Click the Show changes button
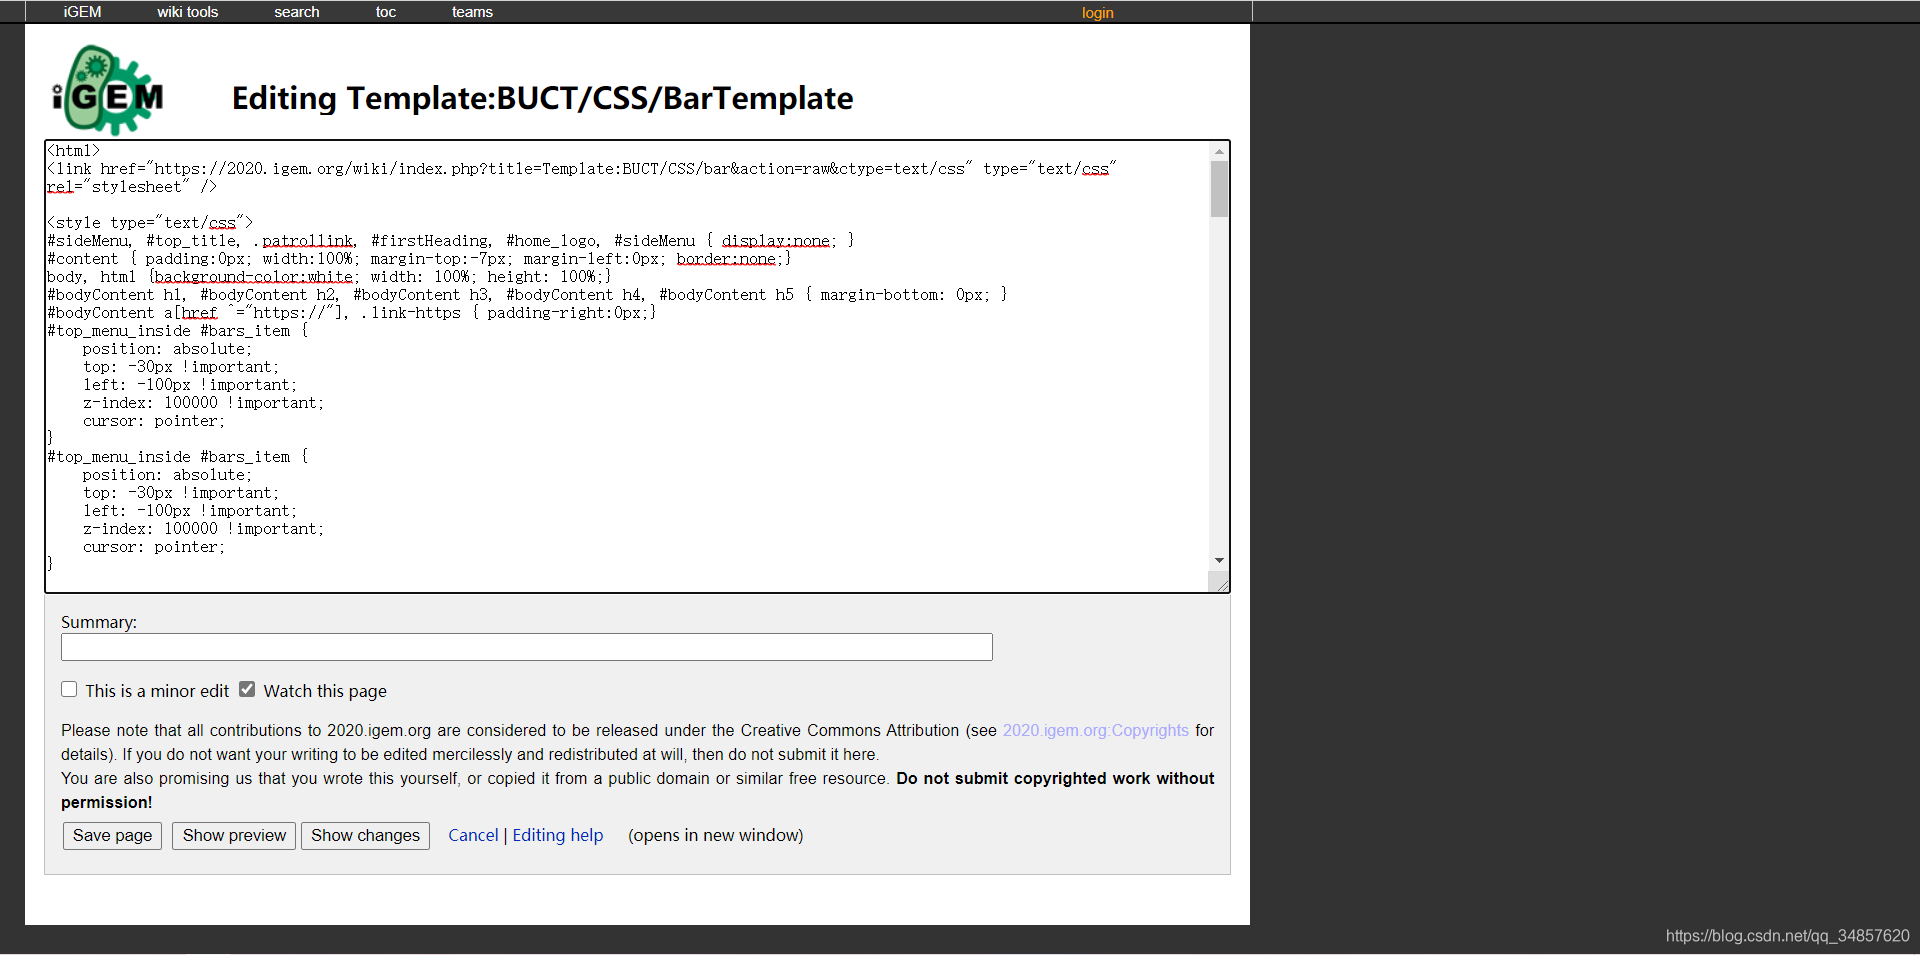 (365, 835)
